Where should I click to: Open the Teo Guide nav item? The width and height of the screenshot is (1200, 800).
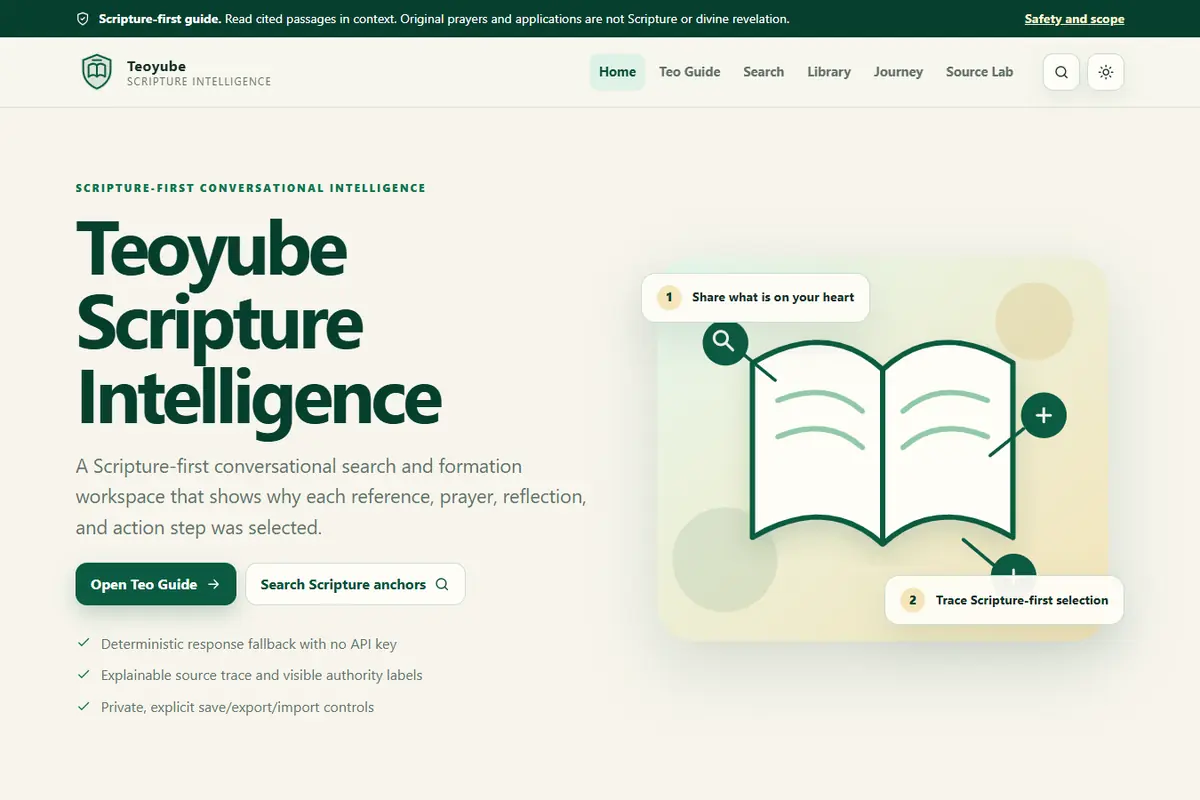click(x=690, y=72)
